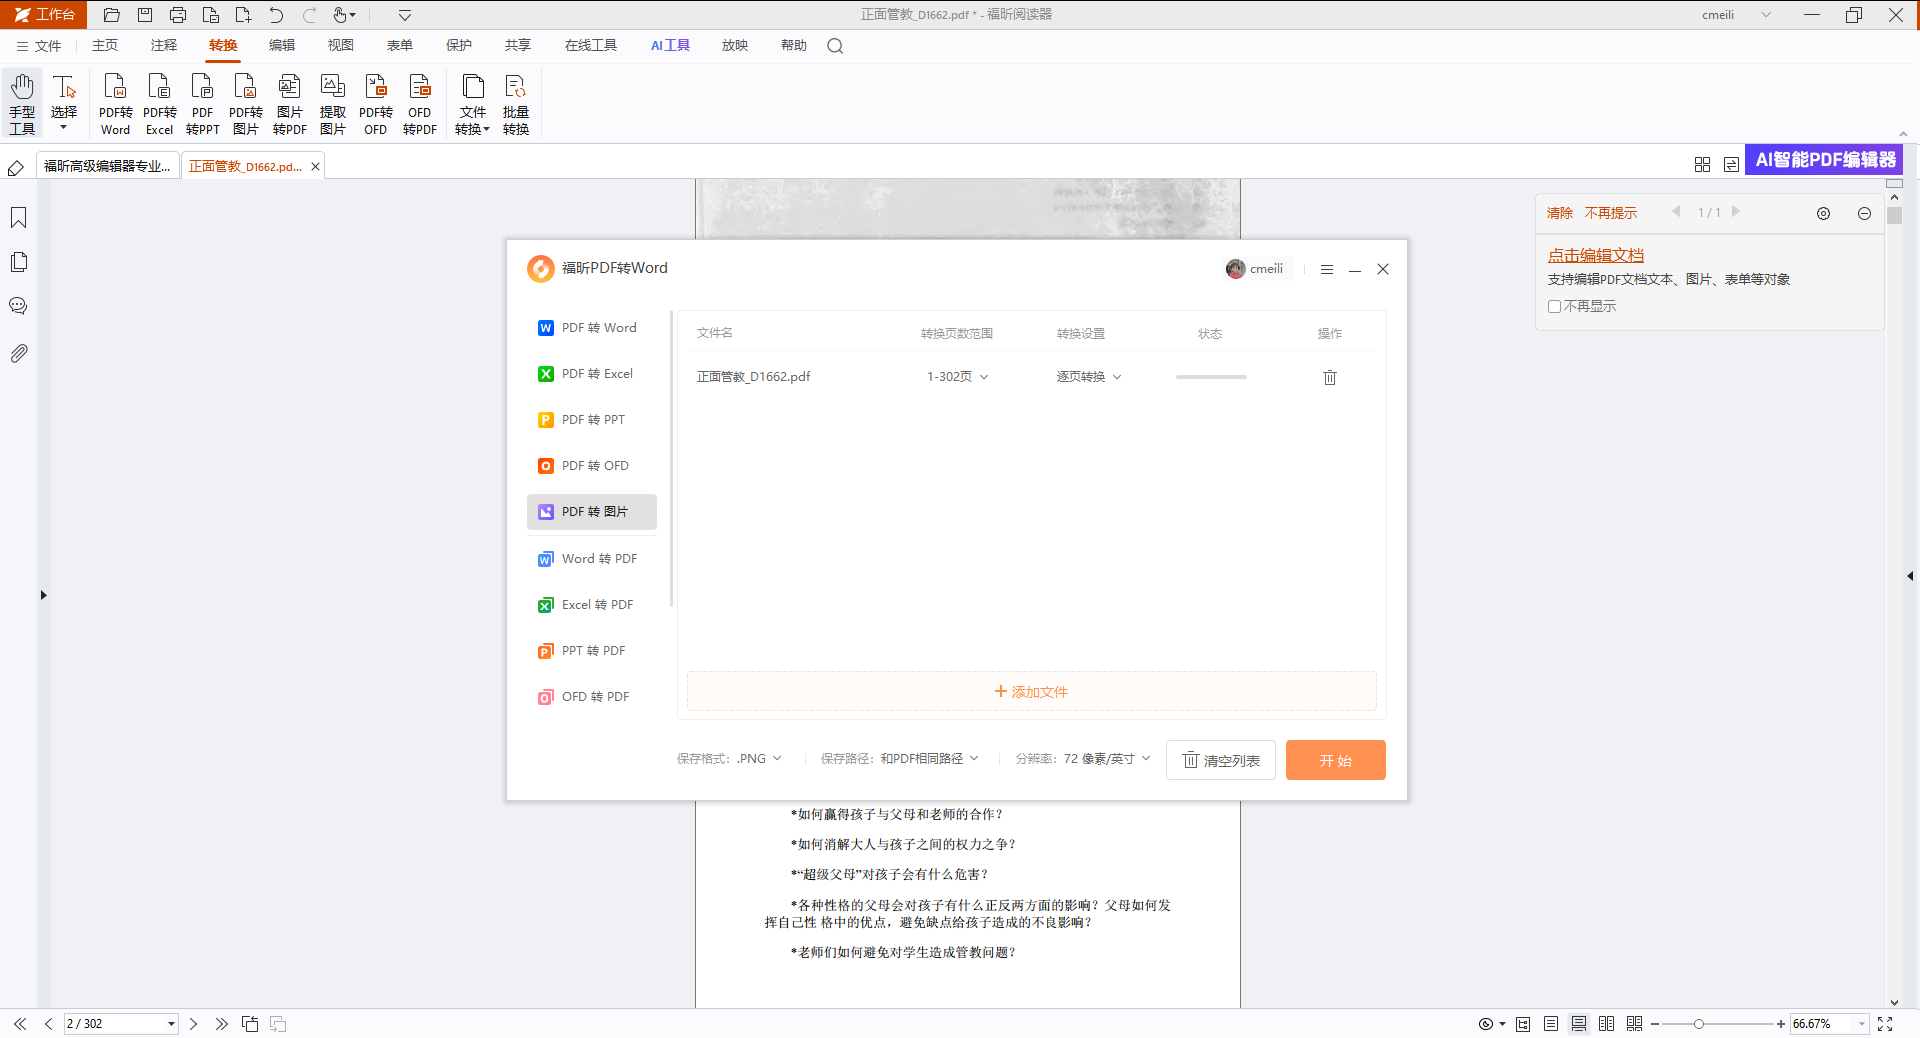The image size is (1920, 1038).
Task: Click the undo icon in the title bar
Action: [x=276, y=15]
